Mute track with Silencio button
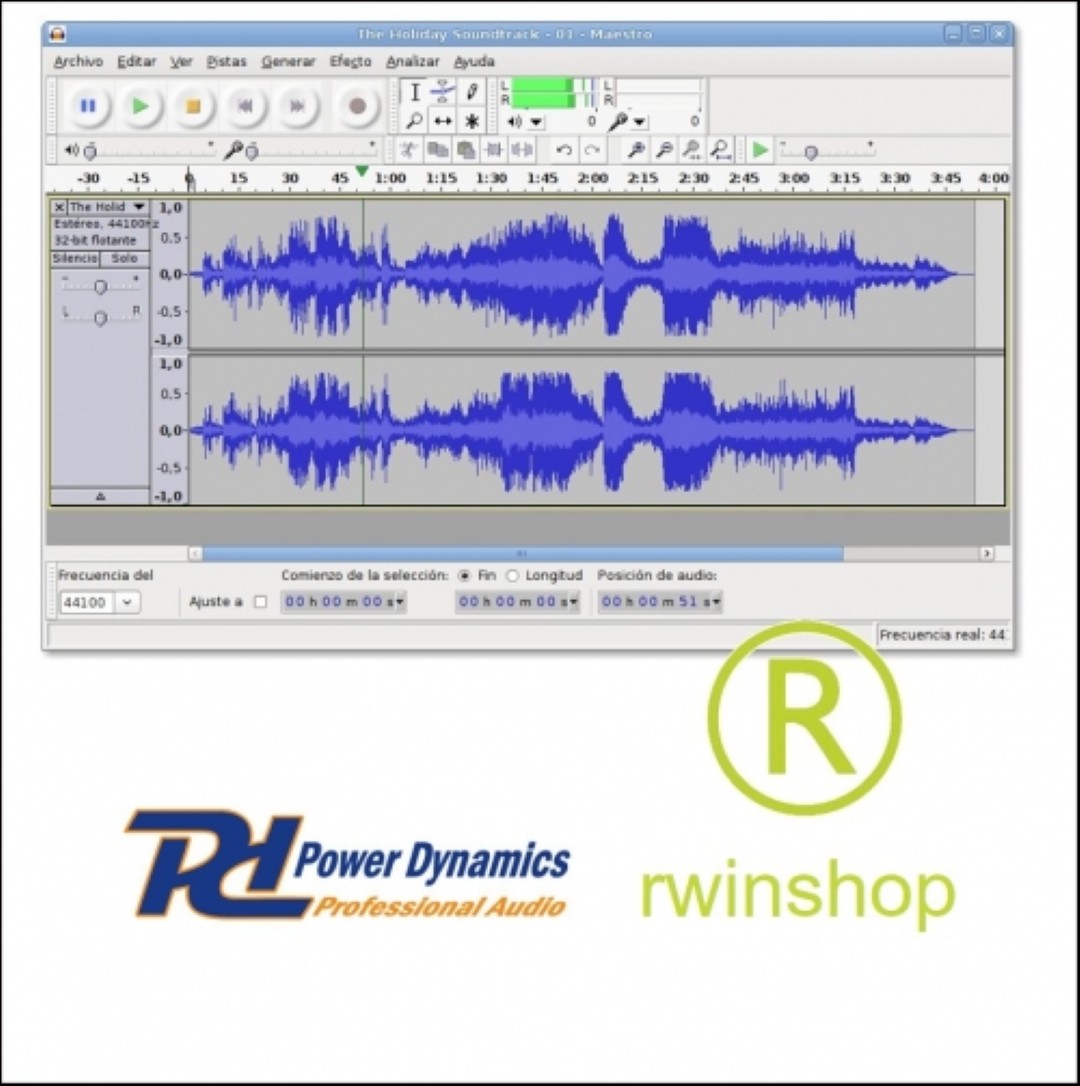 (x=76, y=258)
